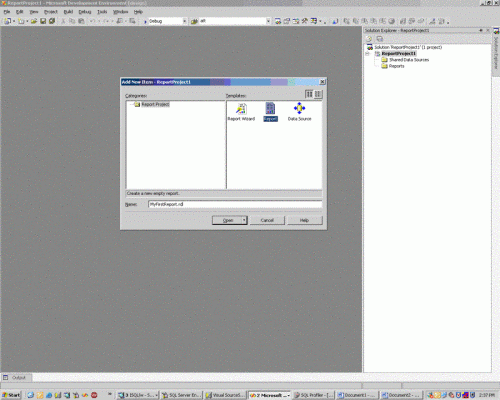Open the Tools menu
The height and width of the screenshot is (400, 500).
coord(102,12)
